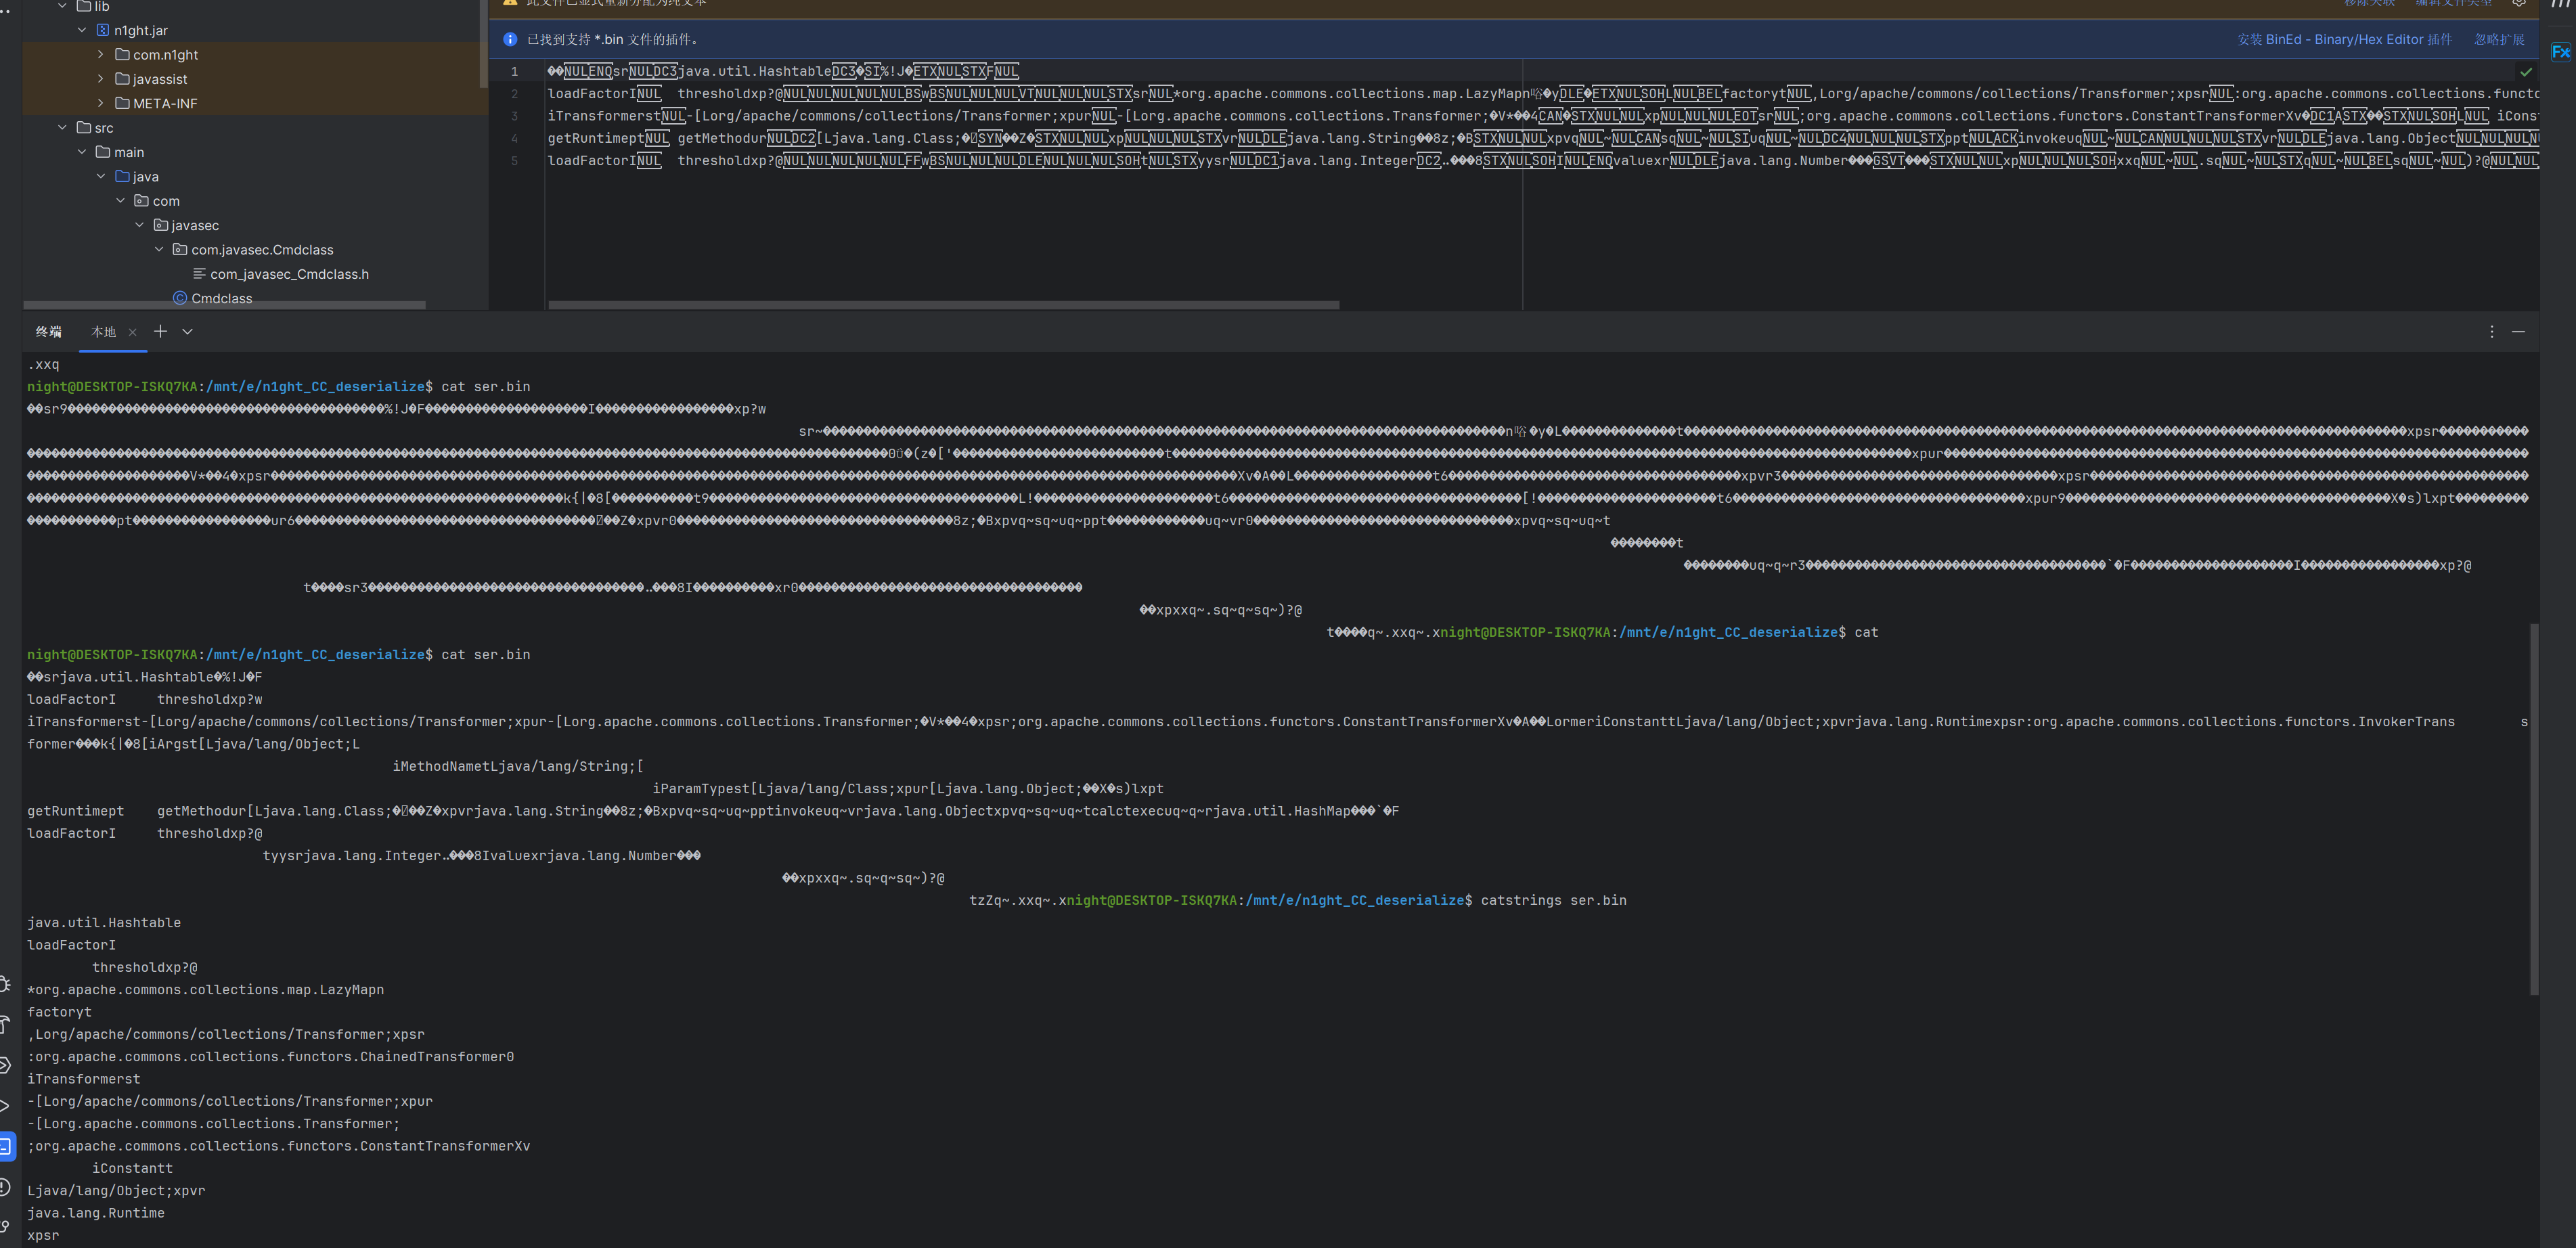Click the green inspection checkmark widget
2576x1248 pixels.
pos(2526,72)
